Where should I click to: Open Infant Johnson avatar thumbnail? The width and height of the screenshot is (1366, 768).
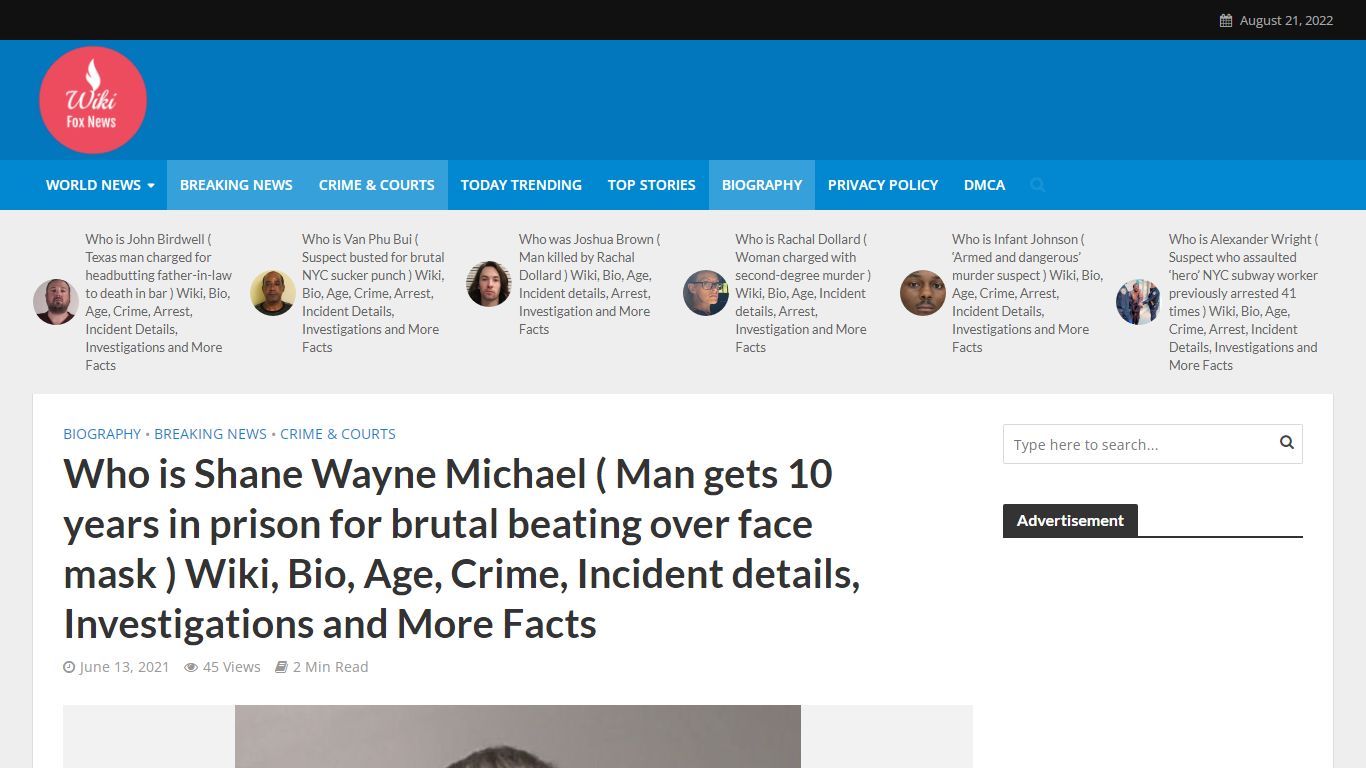coord(923,293)
